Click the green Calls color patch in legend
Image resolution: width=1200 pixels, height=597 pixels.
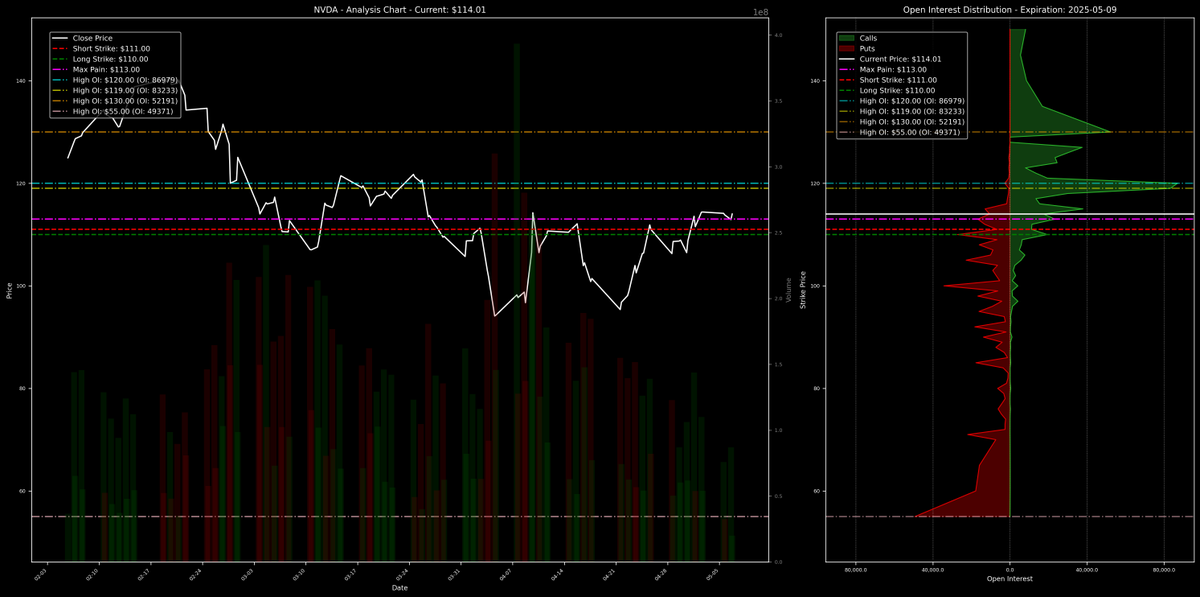point(847,38)
